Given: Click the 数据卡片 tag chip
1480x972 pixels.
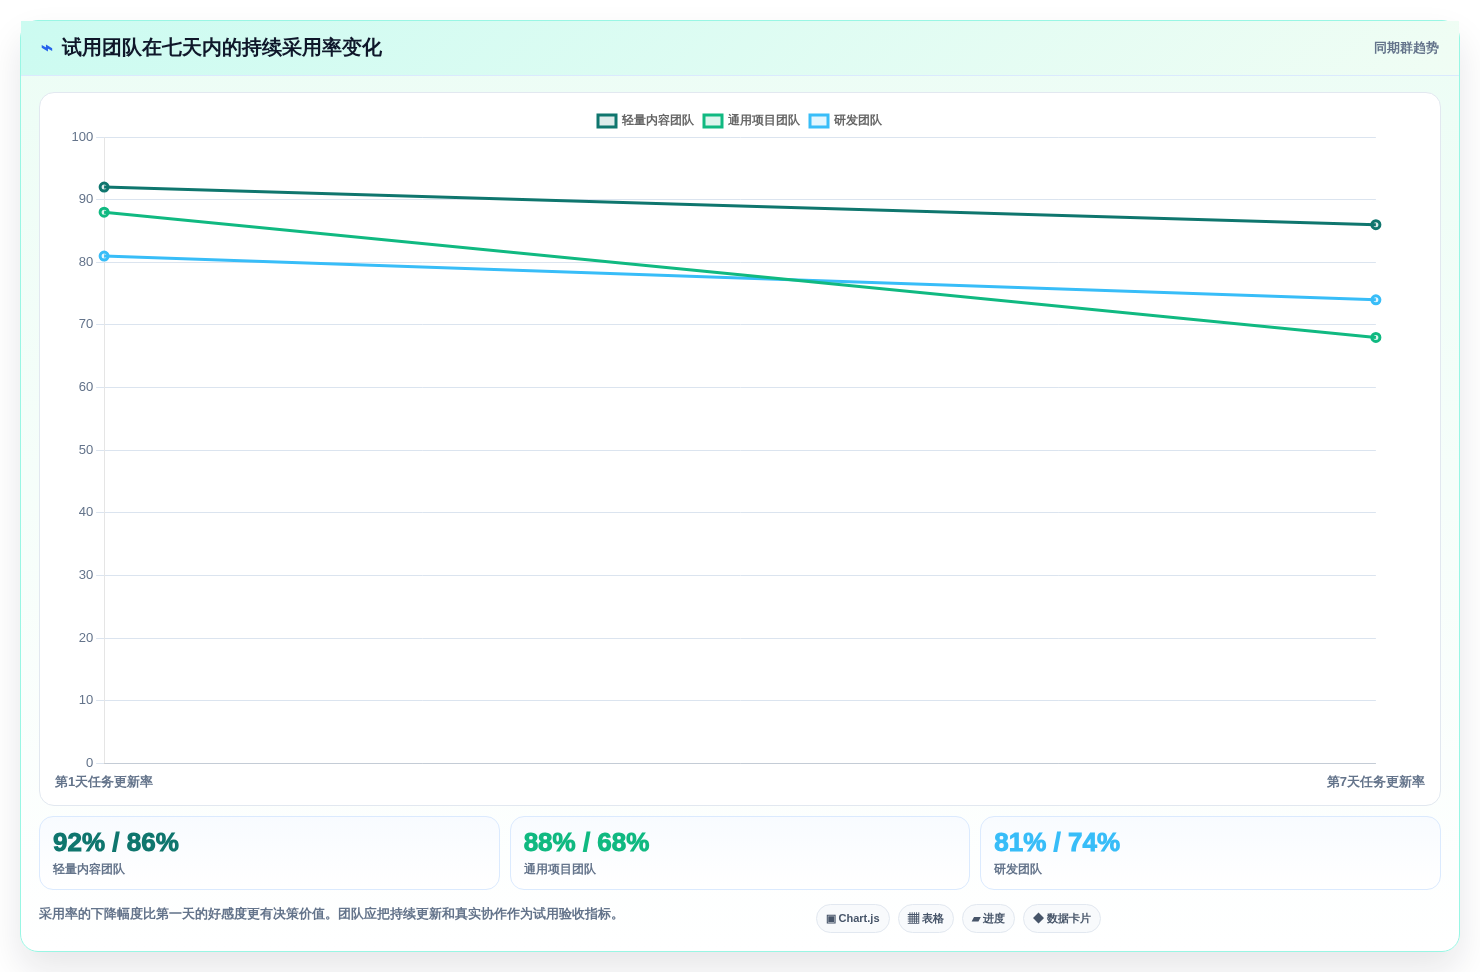Looking at the screenshot, I should click(1062, 918).
